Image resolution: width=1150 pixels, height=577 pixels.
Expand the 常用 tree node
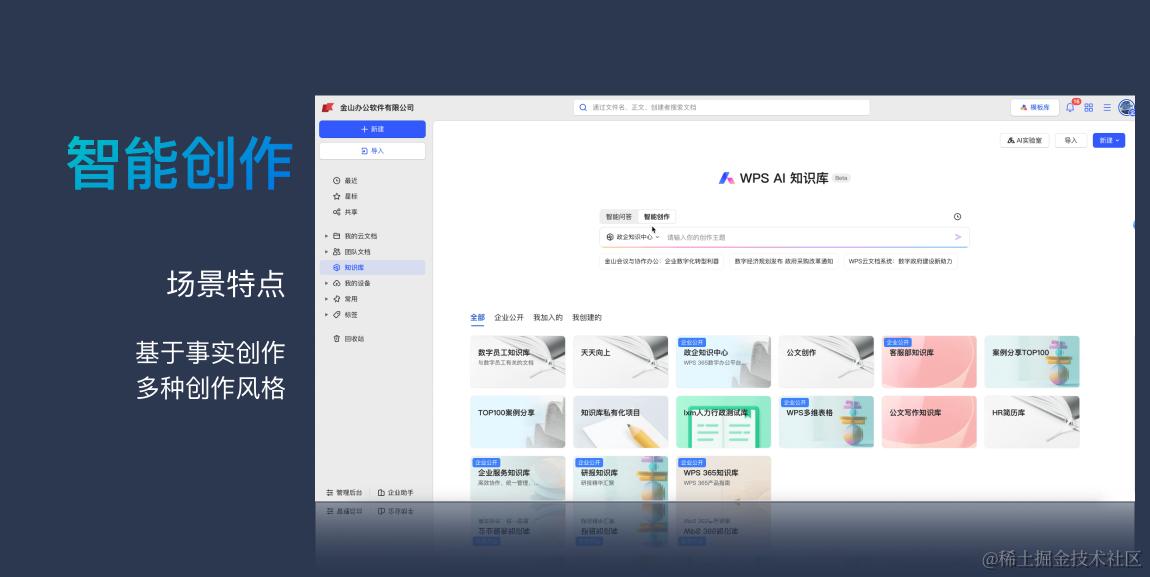tap(326, 299)
